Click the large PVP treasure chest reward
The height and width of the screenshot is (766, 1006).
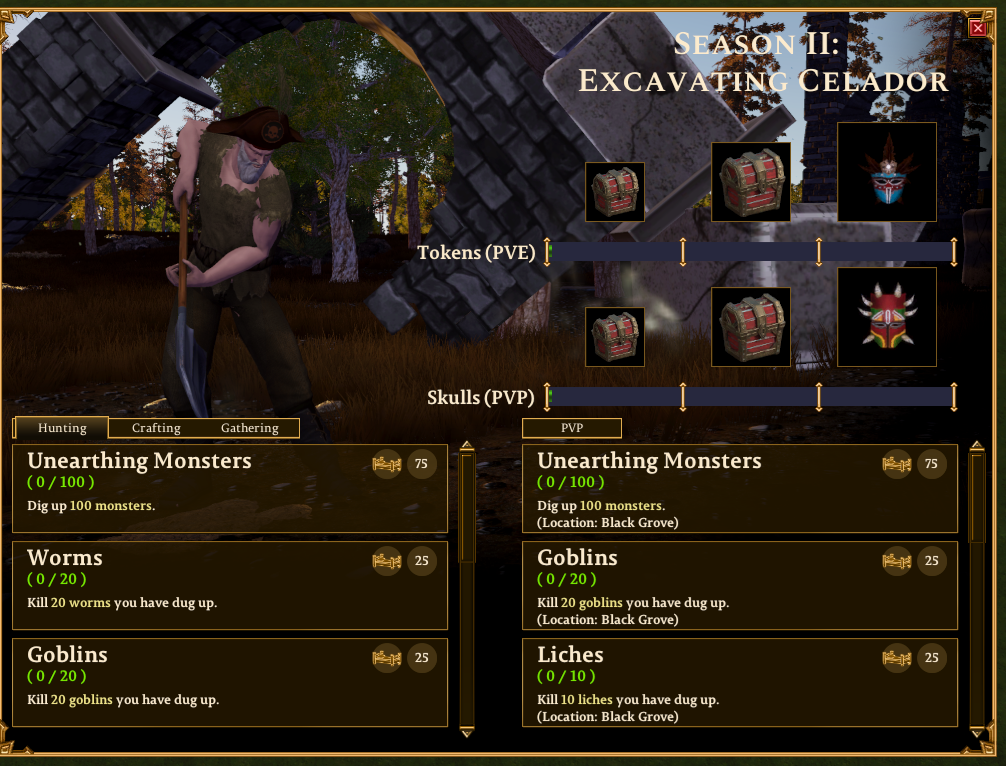(751, 327)
